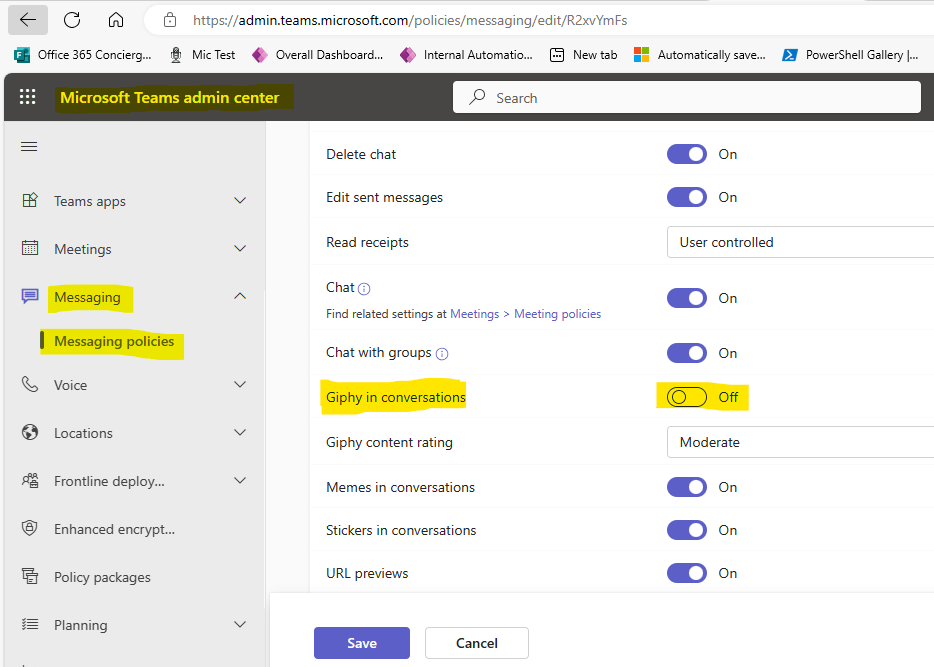Expand Locations chevron
934x667 pixels.
pyautogui.click(x=240, y=432)
